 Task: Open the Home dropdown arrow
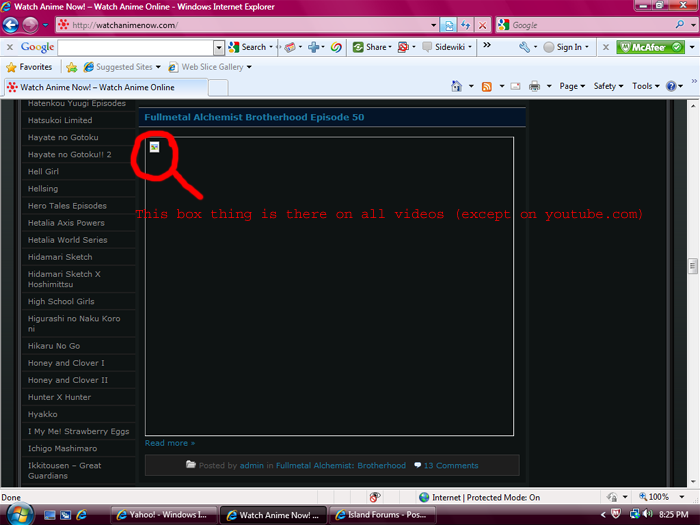471,86
